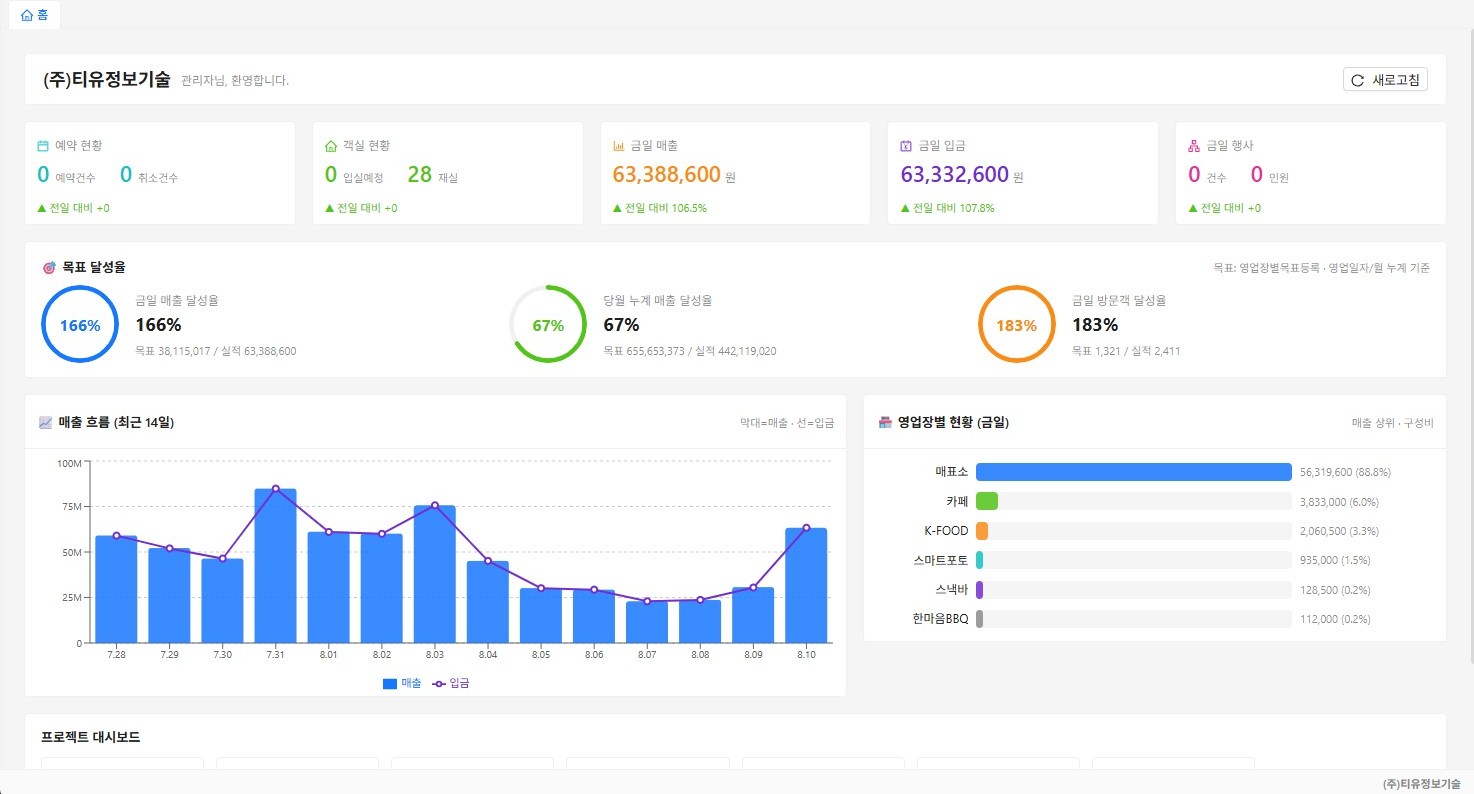Click the 0 예약건수 count
1474x794 pixels.
pos(43,175)
